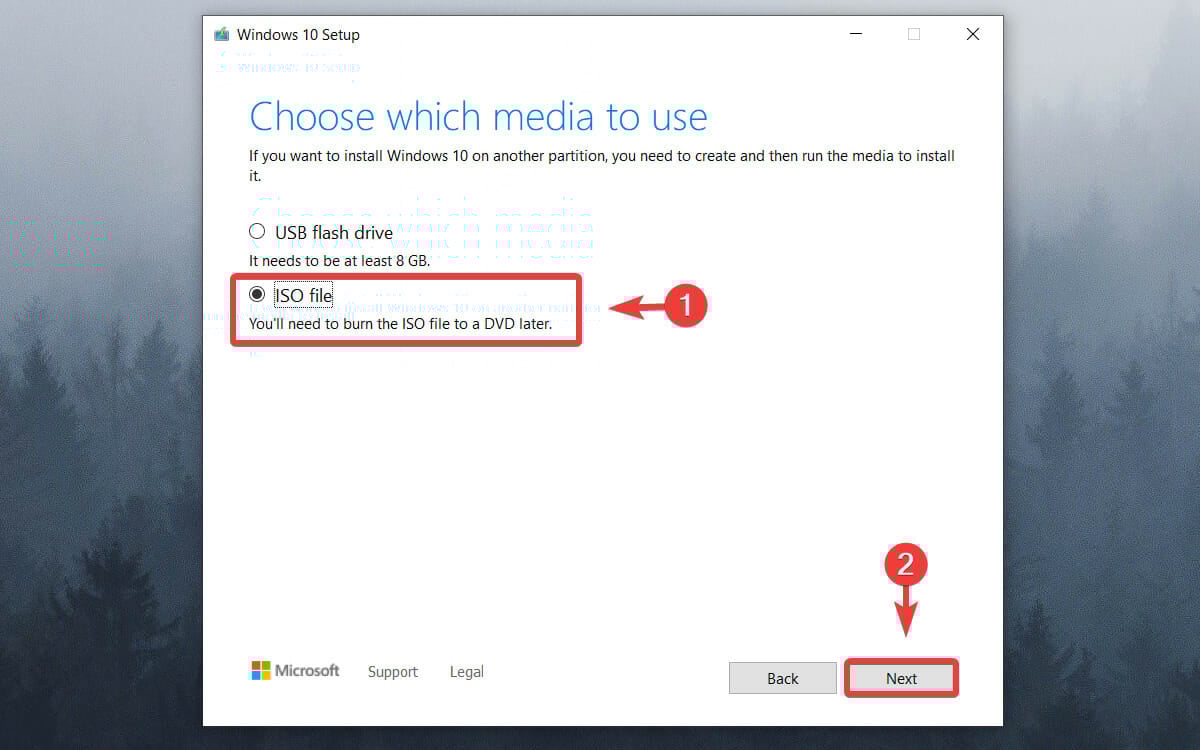The image size is (1200, 750).
Task: Click the 'You'll need to burn the ISO file' text
Action: coord(400,324)
